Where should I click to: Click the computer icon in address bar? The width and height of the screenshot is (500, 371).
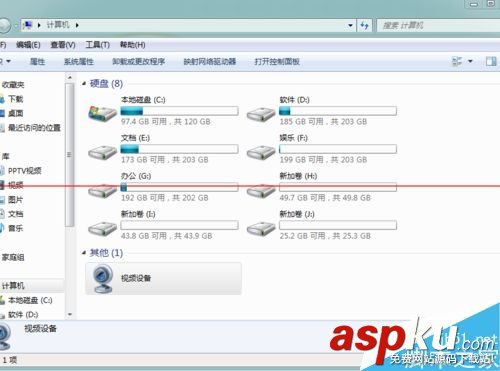tap(28, 25)
